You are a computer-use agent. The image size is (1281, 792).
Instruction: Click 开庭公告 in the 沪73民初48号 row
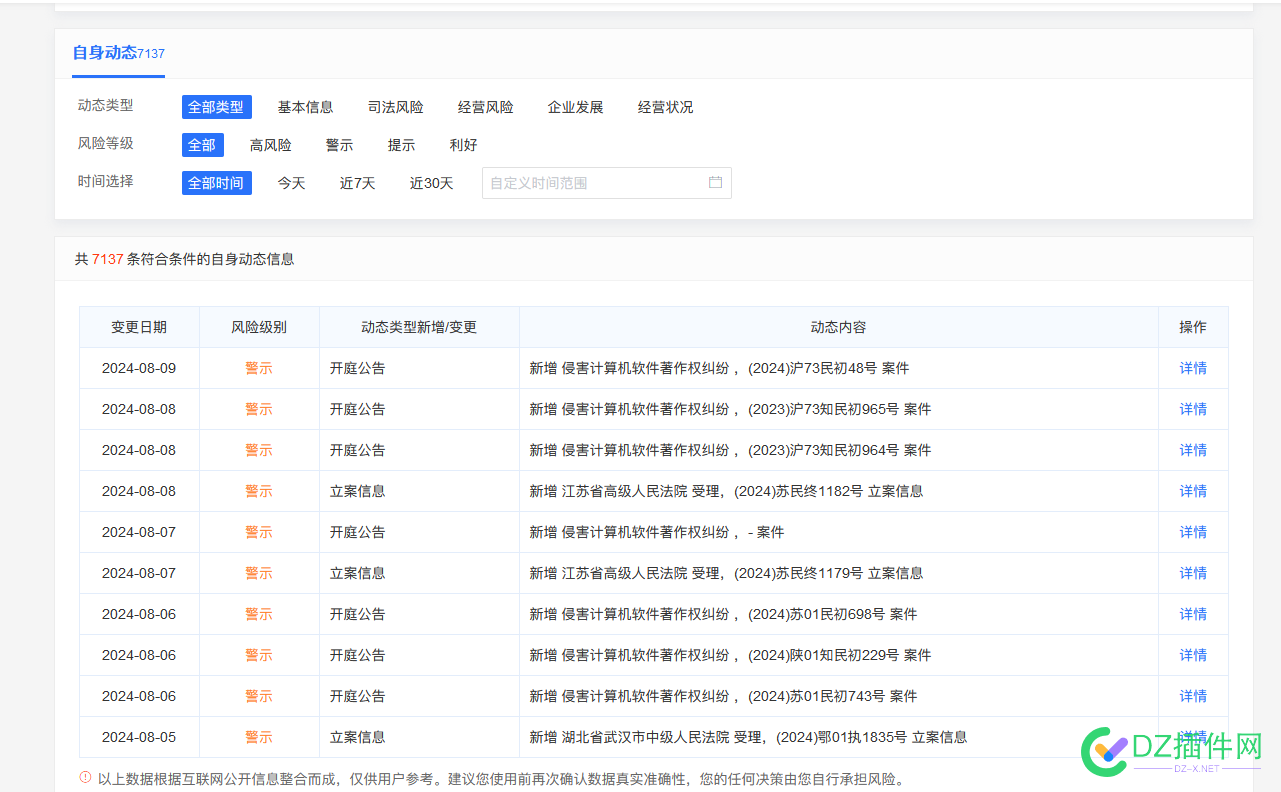click(x=358, y=368)
